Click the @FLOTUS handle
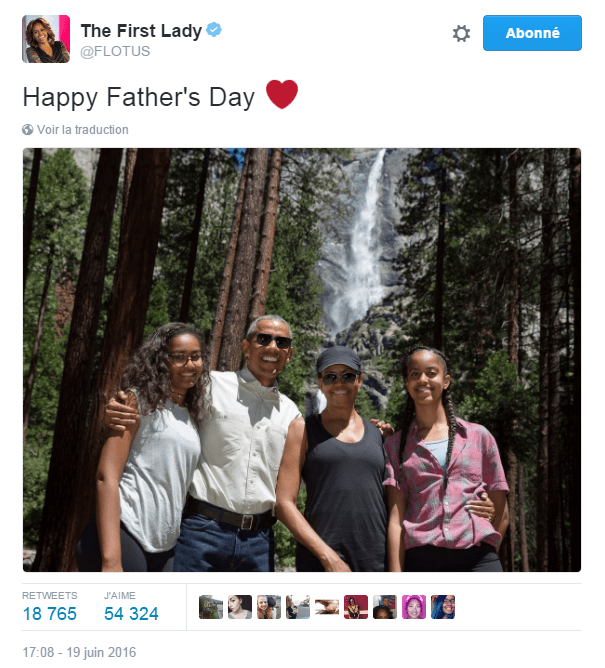 115,52
